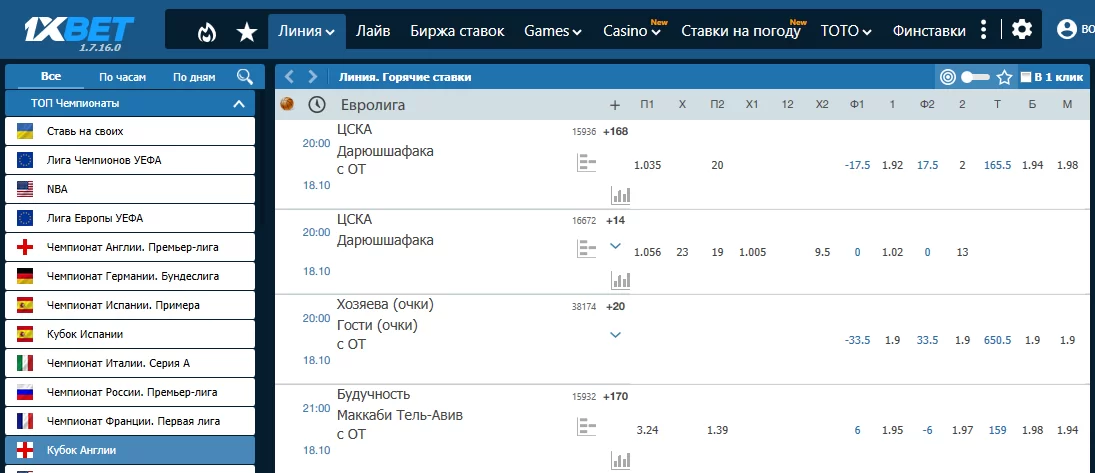Viewport: 1095px width, 473px height.
Task: Open statistics chart for first ЦСКА match
Action: point(620,195)
